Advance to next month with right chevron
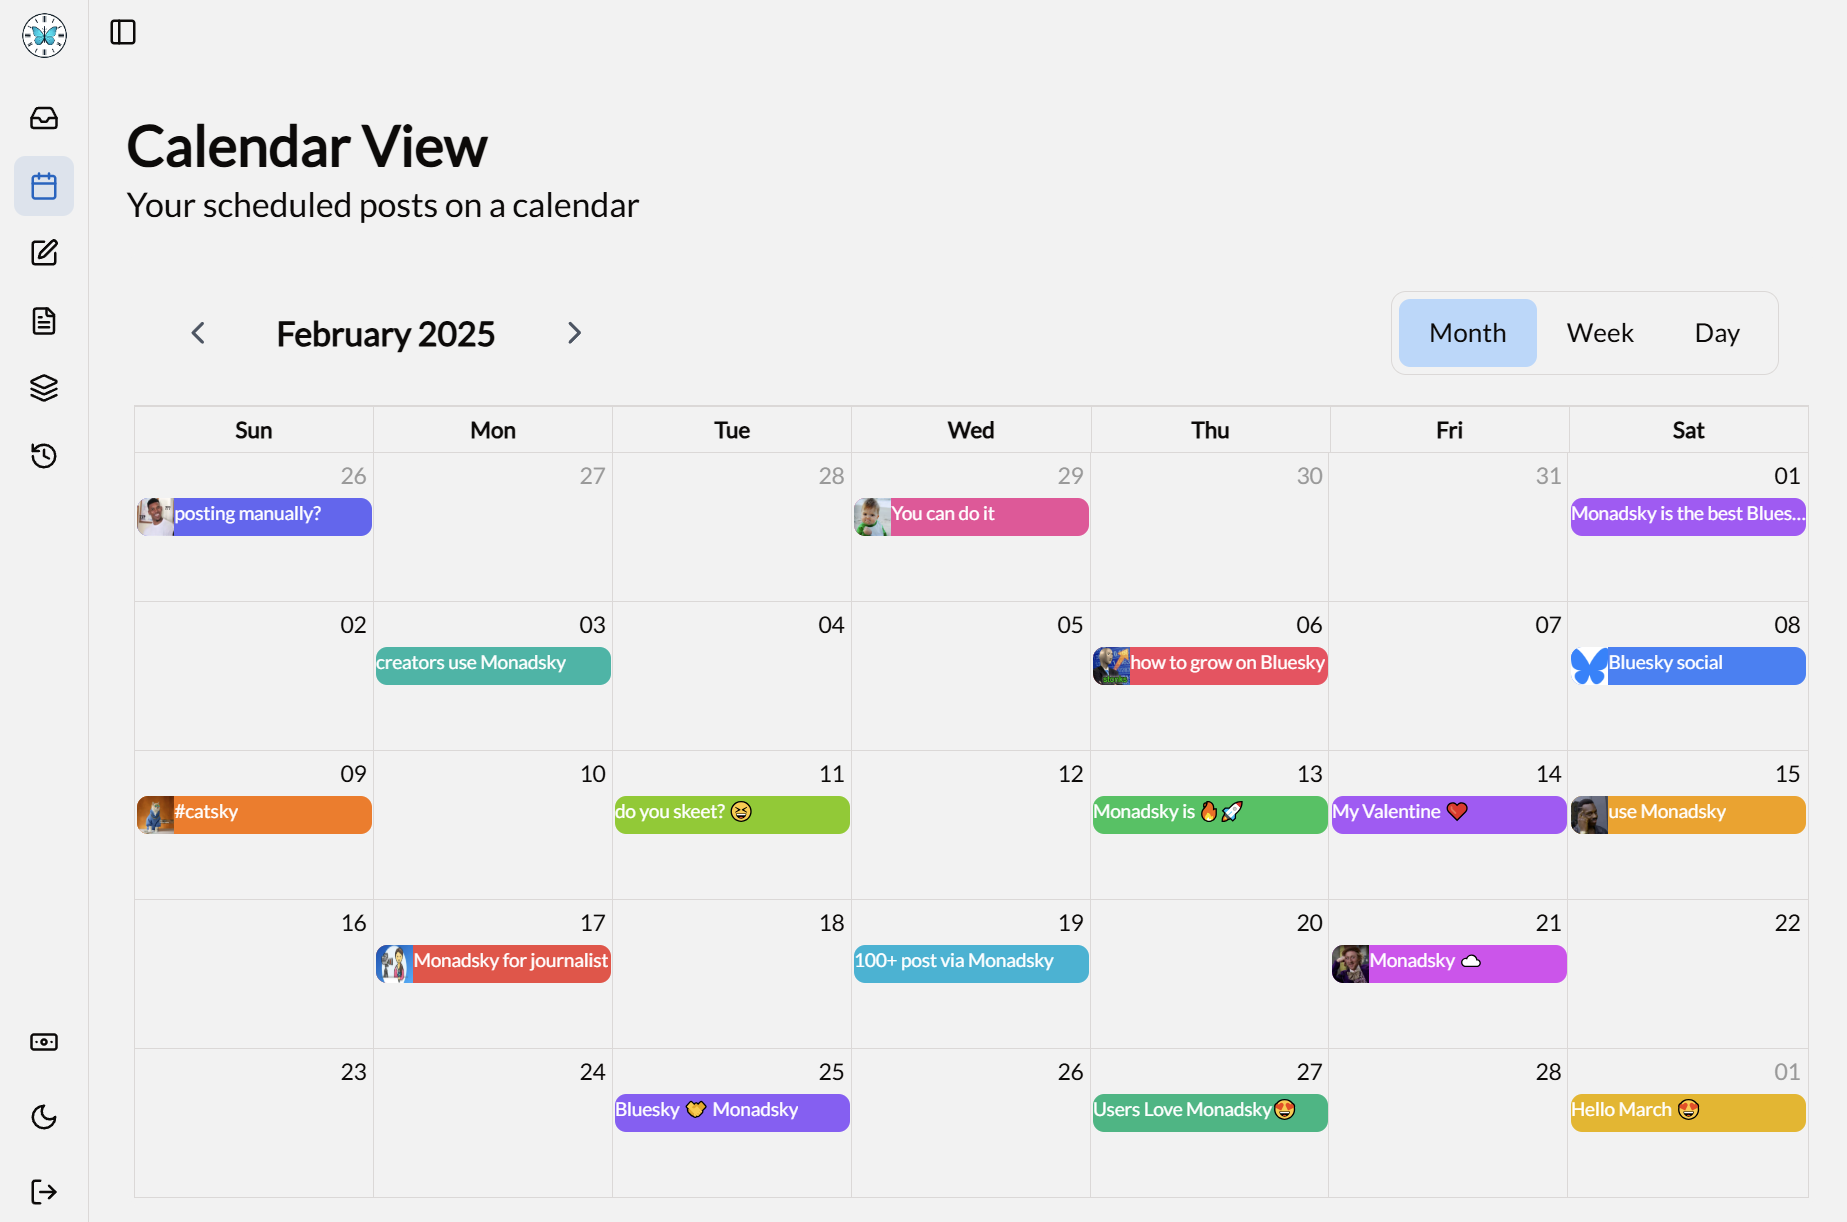This screenshot has width=1847, height=1222. point(574,333)
